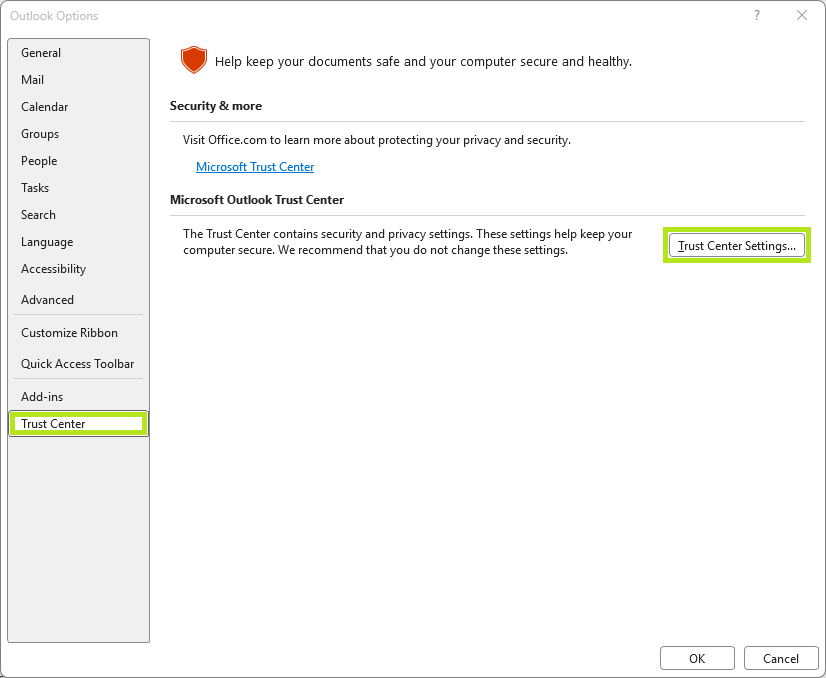Open the Microsoft Trust Center link
The height and width of the screenshot is (678, 826).
click(255, 167)
